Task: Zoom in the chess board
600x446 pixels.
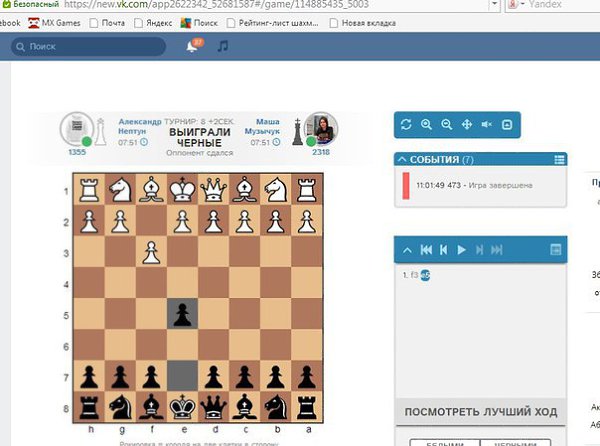Action: (x=426, y=125)
